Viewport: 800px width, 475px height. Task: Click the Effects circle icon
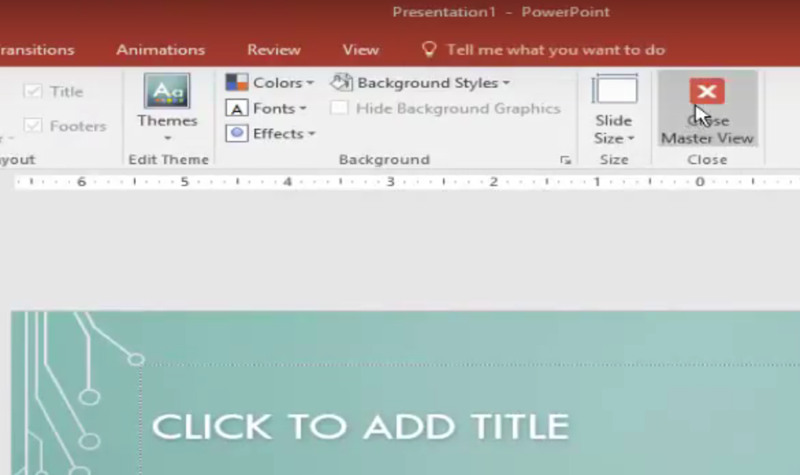coord(237,134)
